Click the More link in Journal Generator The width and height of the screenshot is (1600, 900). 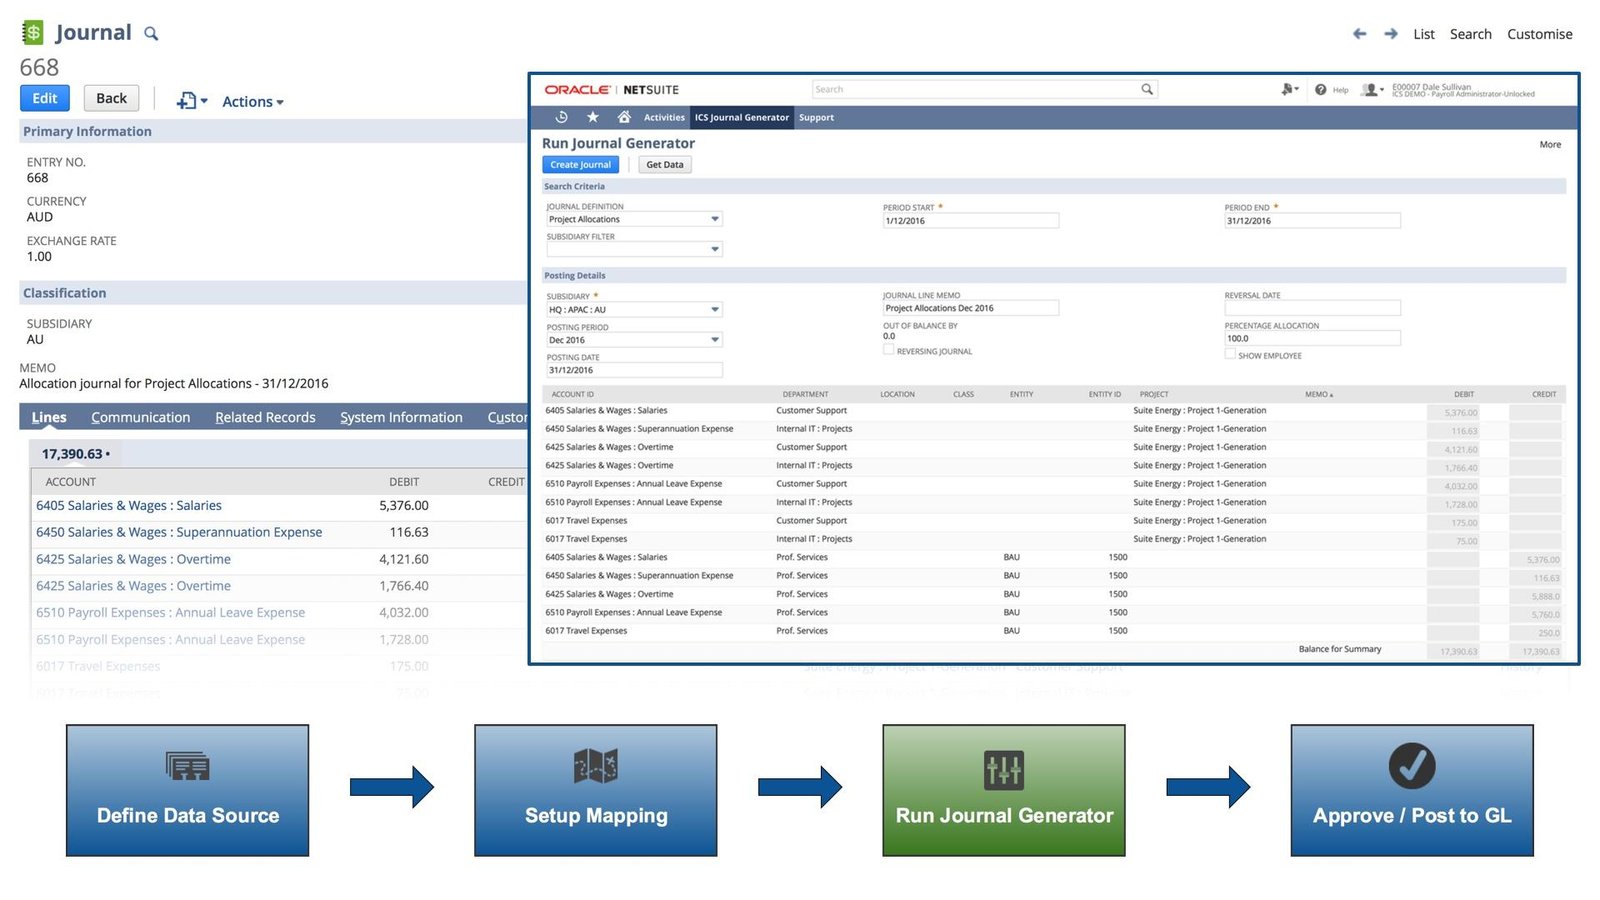1550,145
